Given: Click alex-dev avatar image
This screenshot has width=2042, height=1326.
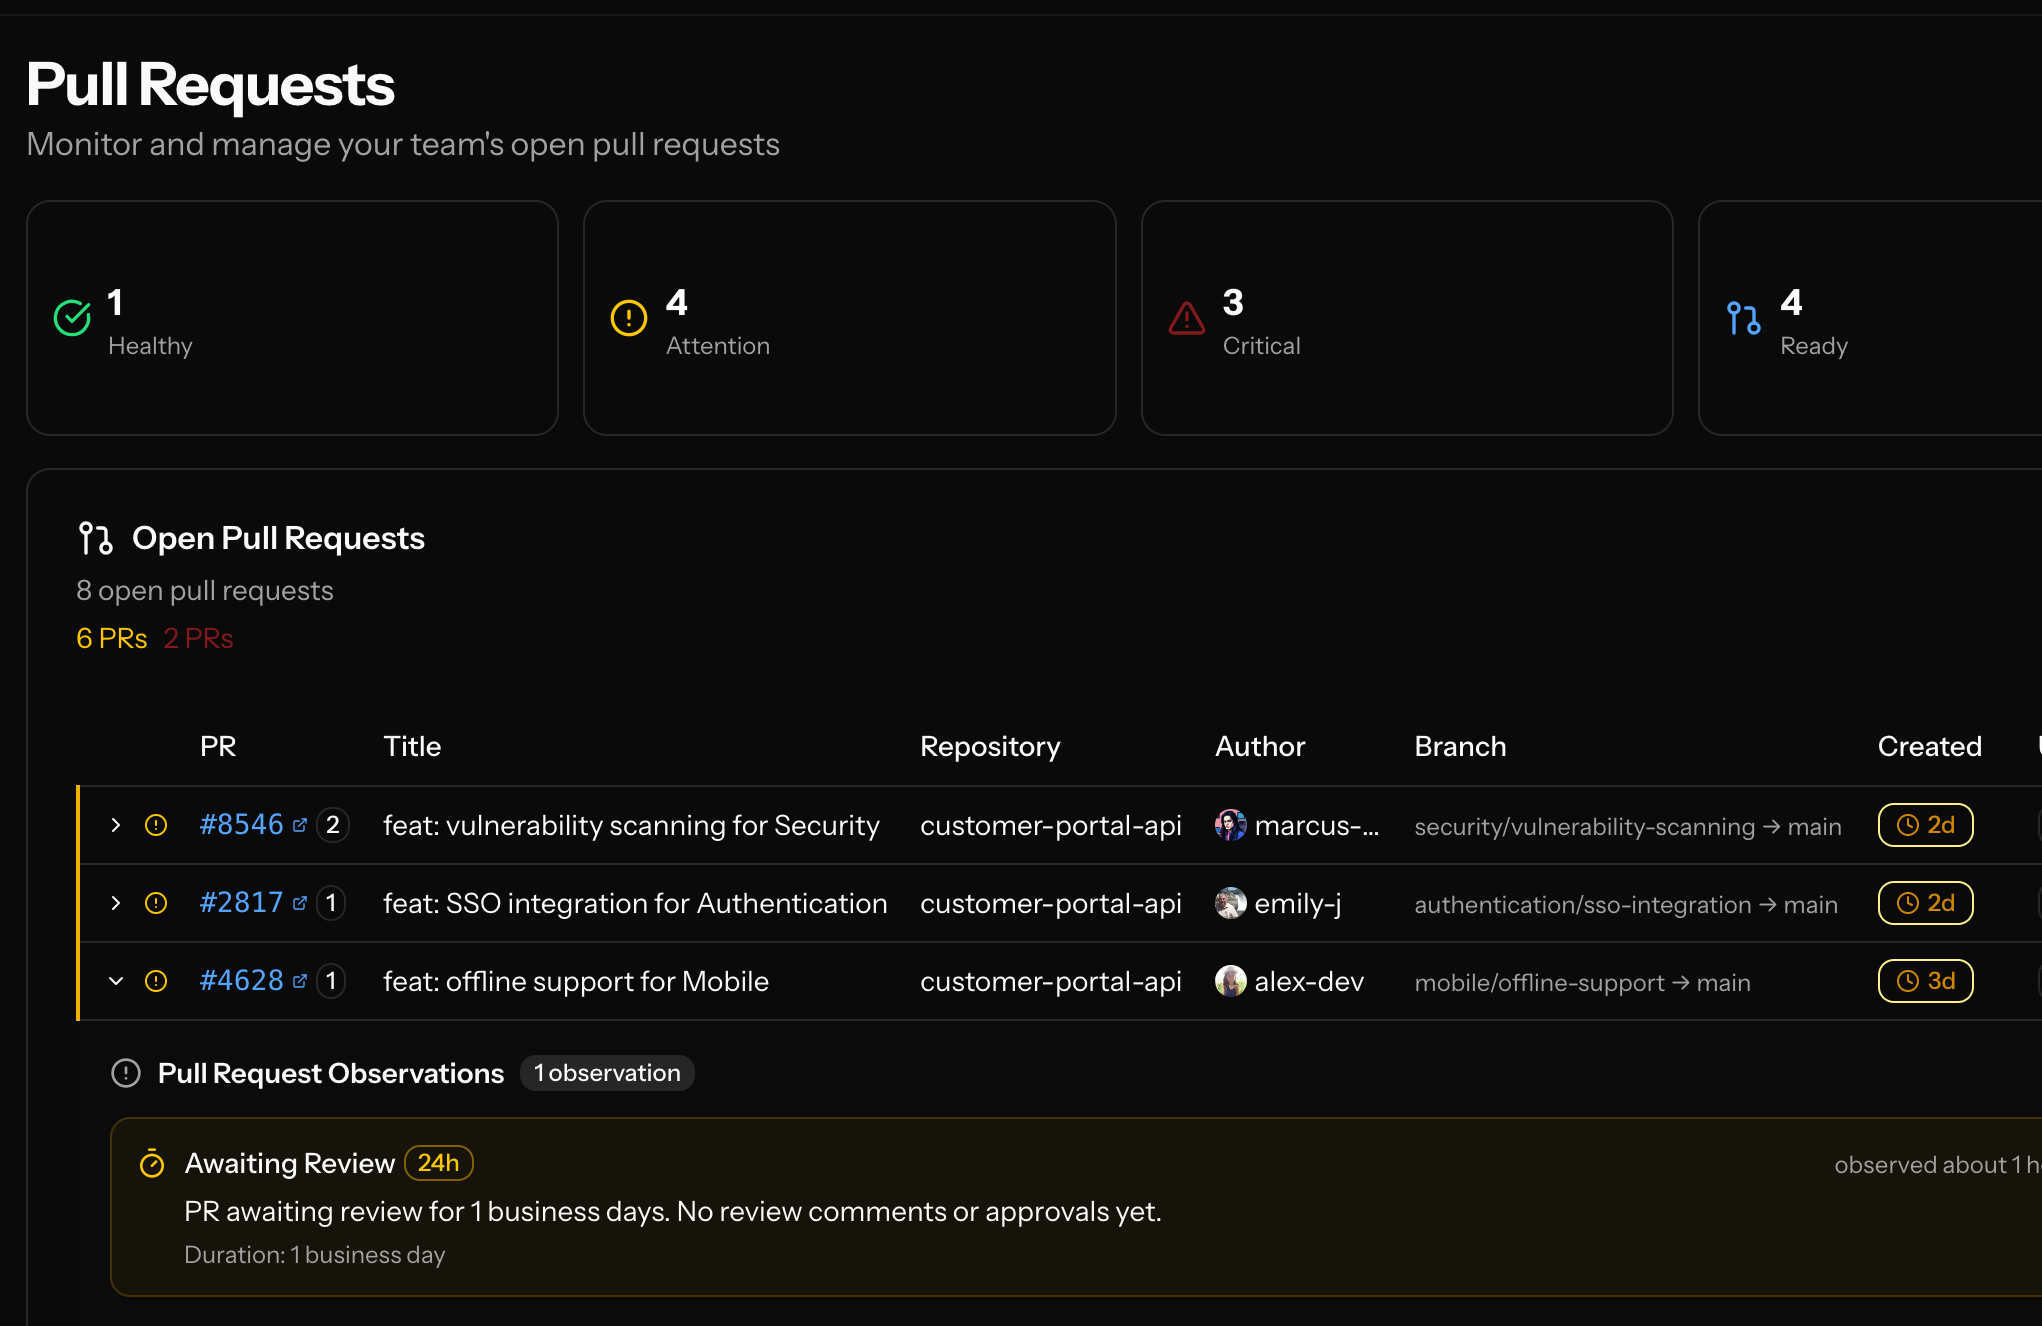Looking at the screenshot, I should click(1231, 981).
